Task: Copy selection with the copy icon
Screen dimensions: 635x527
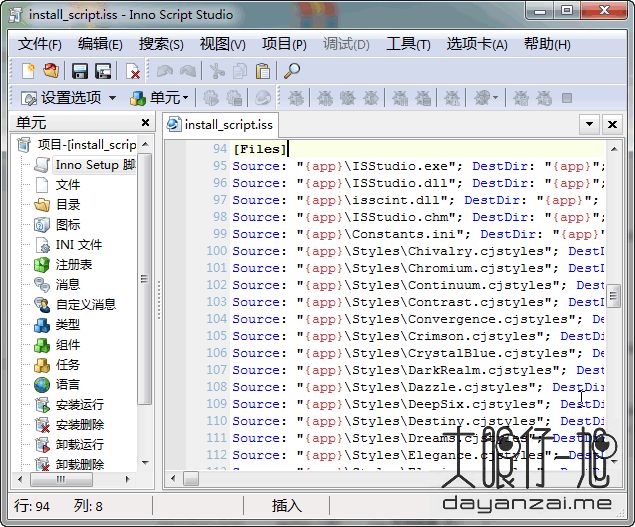Action: coord(240,71)
